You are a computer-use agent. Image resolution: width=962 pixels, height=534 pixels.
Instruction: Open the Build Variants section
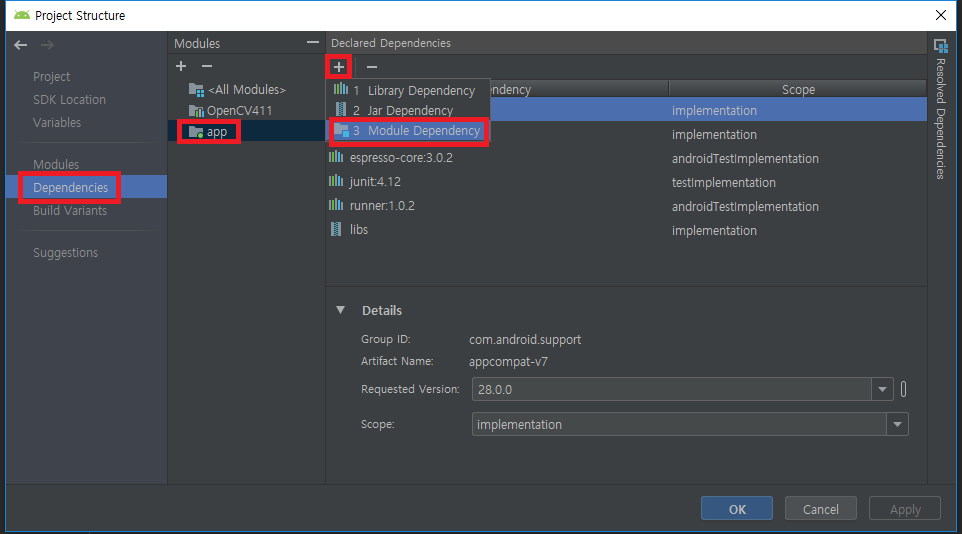pos(70,211)
